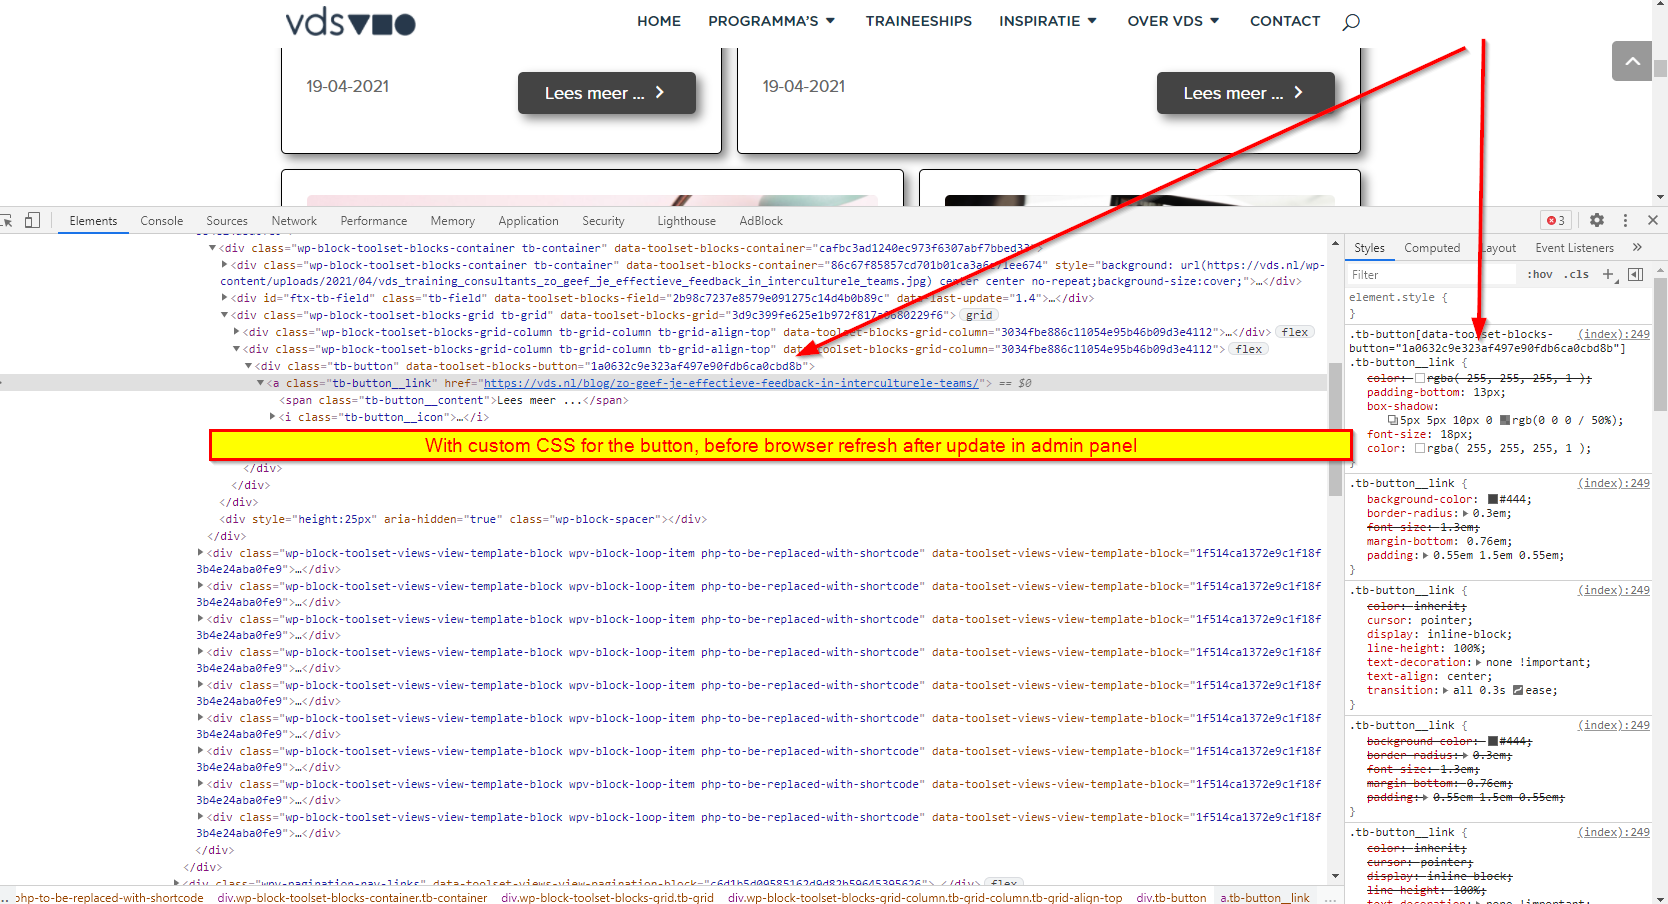1668x904 pixels.
Task: Toggle the grid overlay badge in Elements
Action: tap(978, 314)
